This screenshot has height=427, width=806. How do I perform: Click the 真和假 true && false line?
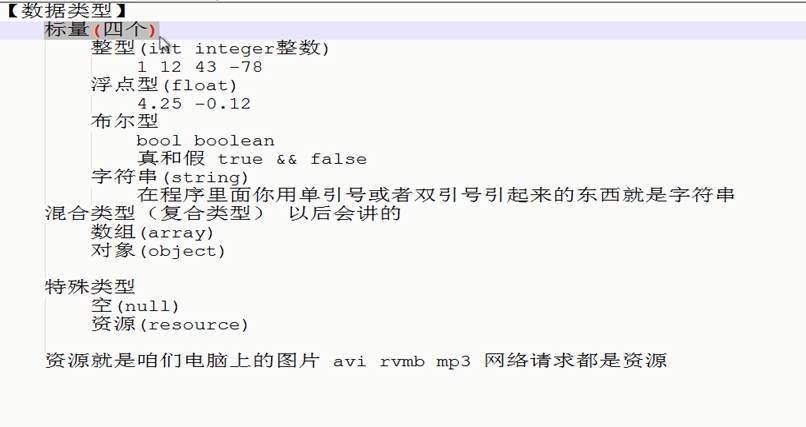[x=252, y=158]
